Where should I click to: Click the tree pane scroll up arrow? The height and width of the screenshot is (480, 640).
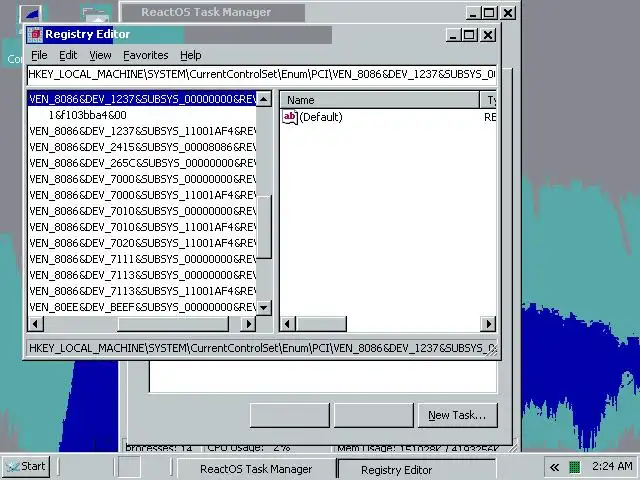click(264, 99)
